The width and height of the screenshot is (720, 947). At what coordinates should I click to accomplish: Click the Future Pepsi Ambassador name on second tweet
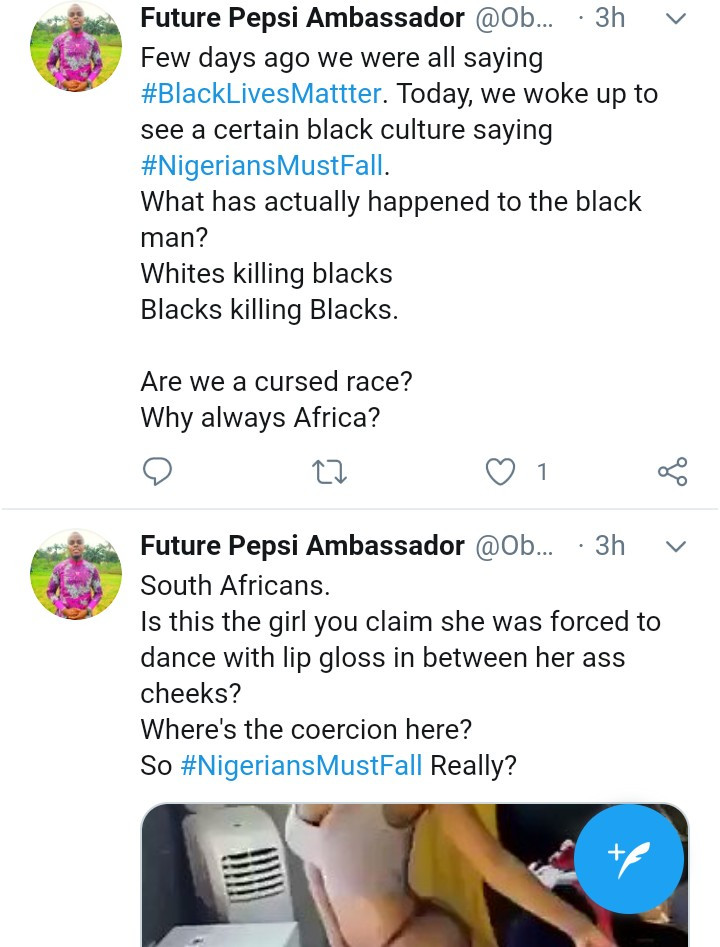click(302, 545)
